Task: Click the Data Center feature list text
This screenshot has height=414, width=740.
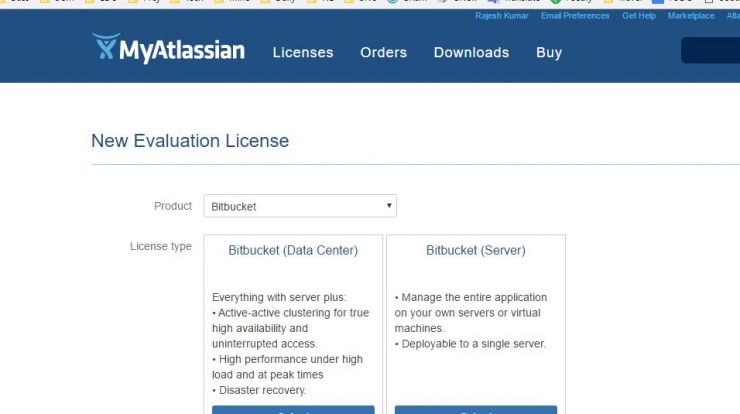Action: pyautogui.click(x=291, y=344)
